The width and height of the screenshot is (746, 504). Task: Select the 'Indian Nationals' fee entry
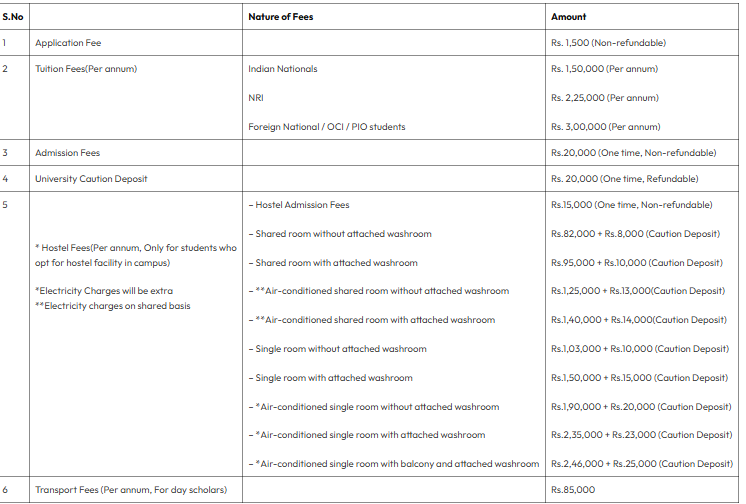tap(283, 69)
